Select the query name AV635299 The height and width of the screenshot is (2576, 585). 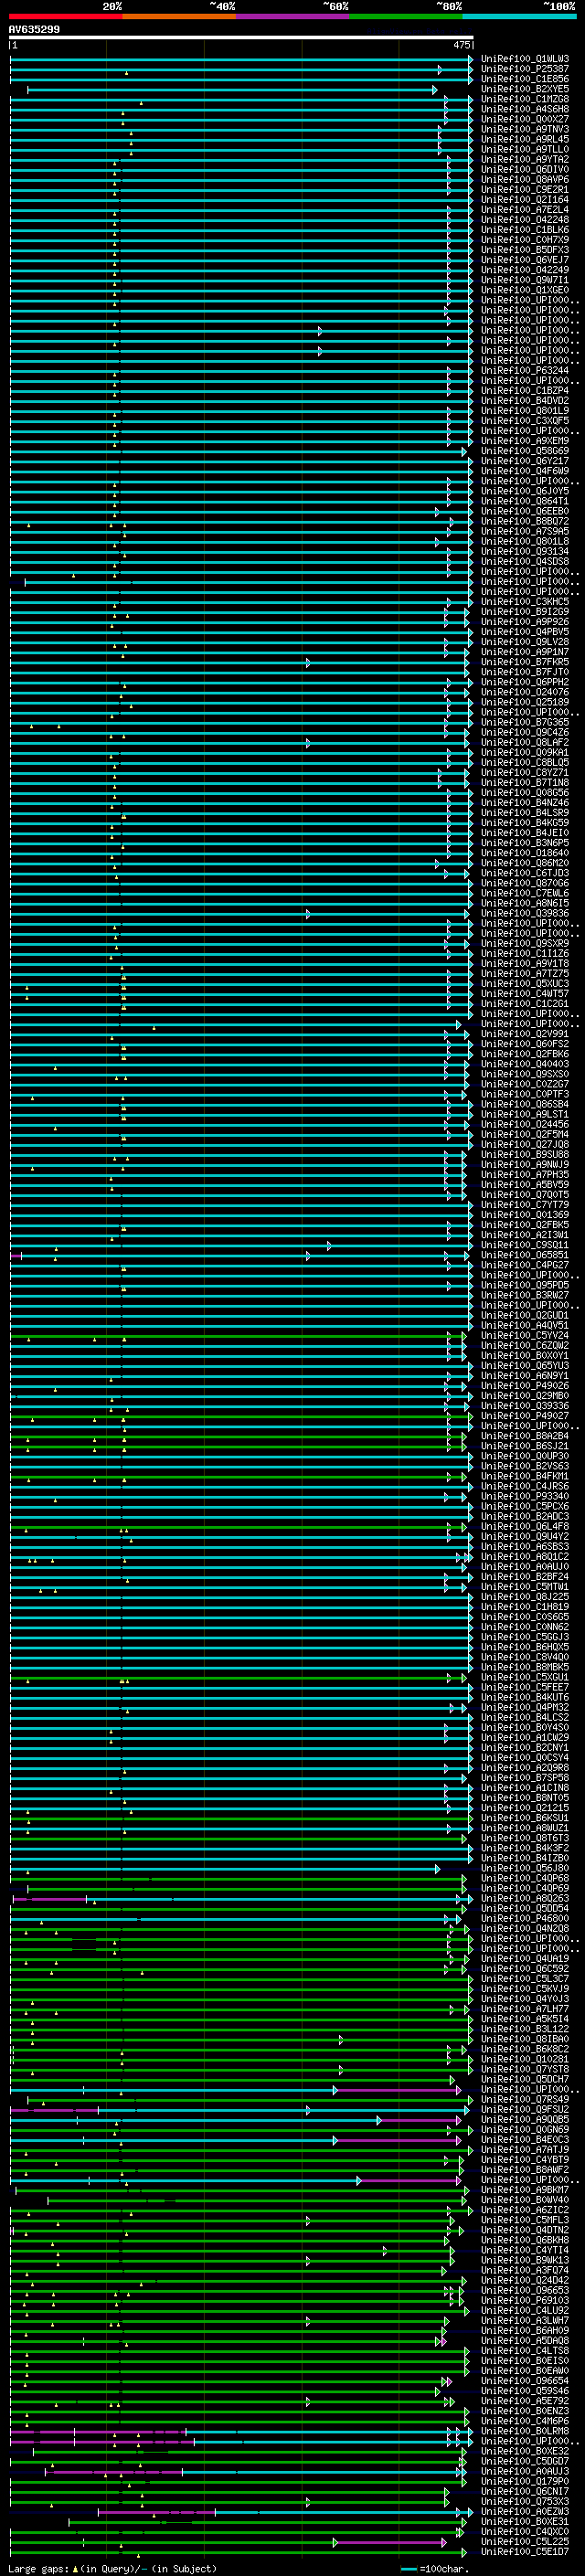34,30
